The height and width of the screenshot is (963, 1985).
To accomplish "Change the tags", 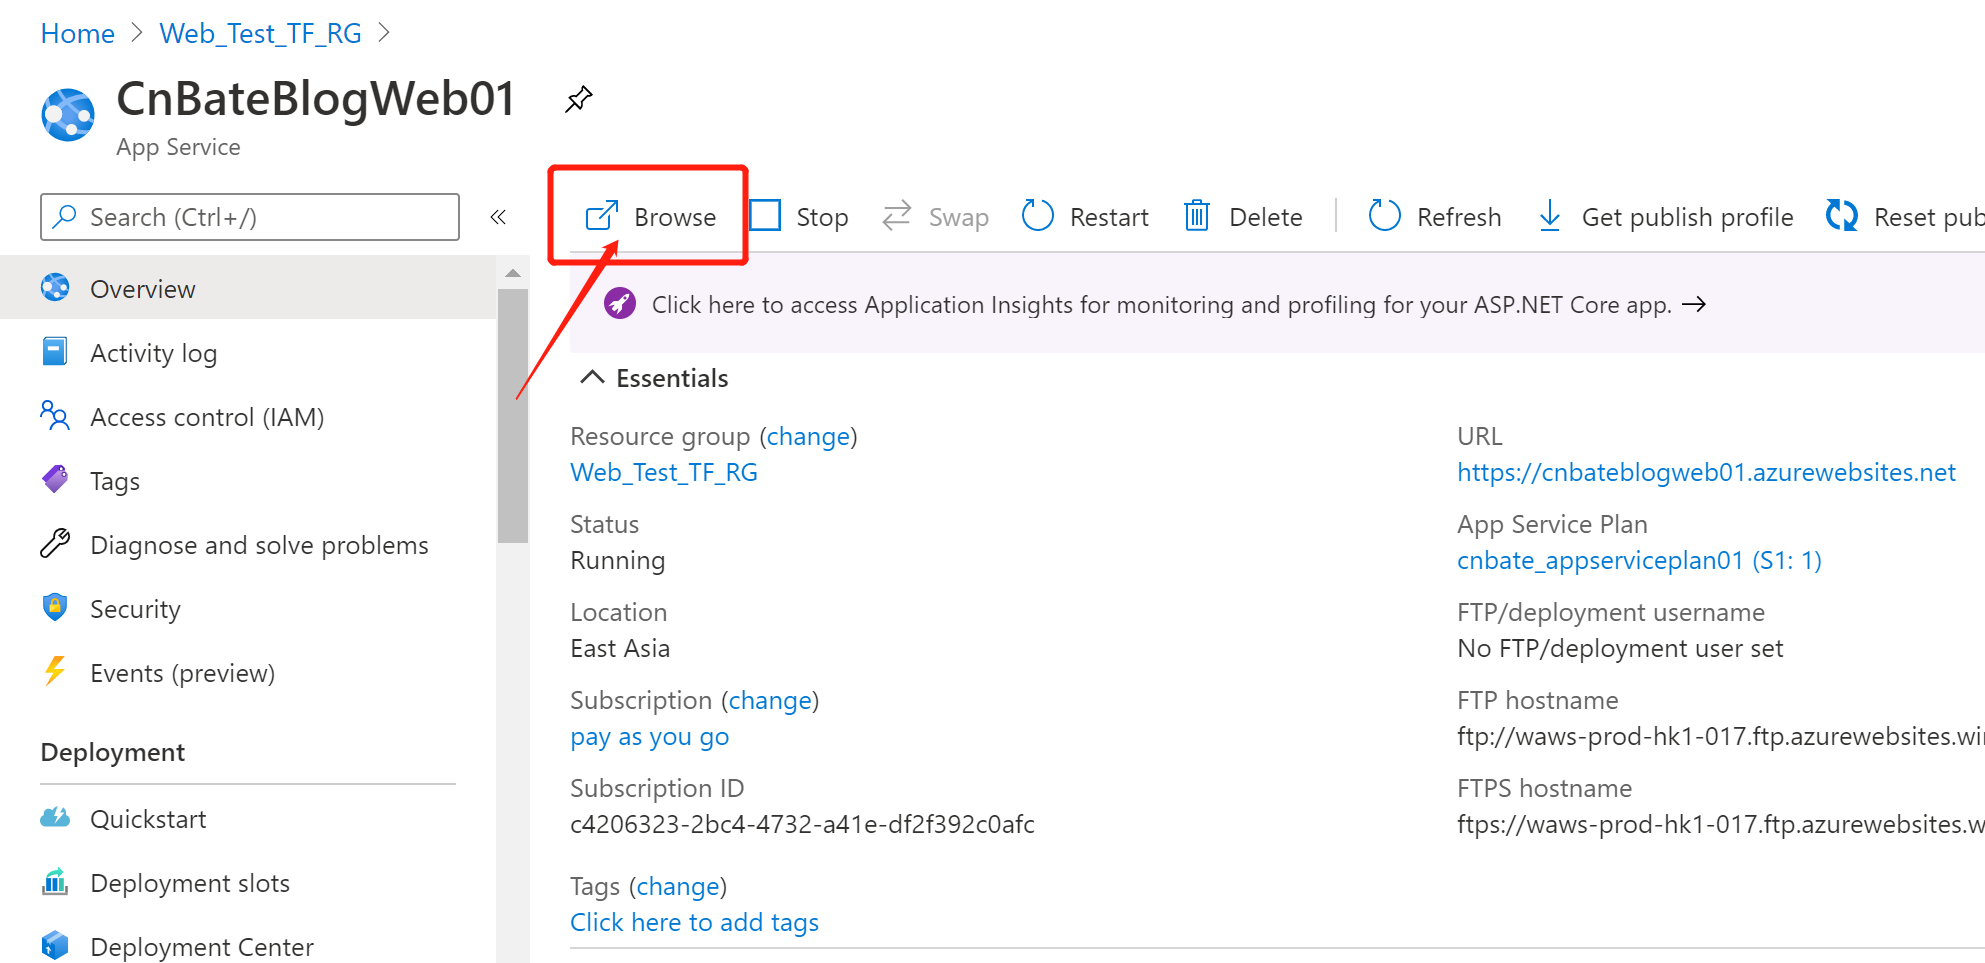I will (678, 886).
